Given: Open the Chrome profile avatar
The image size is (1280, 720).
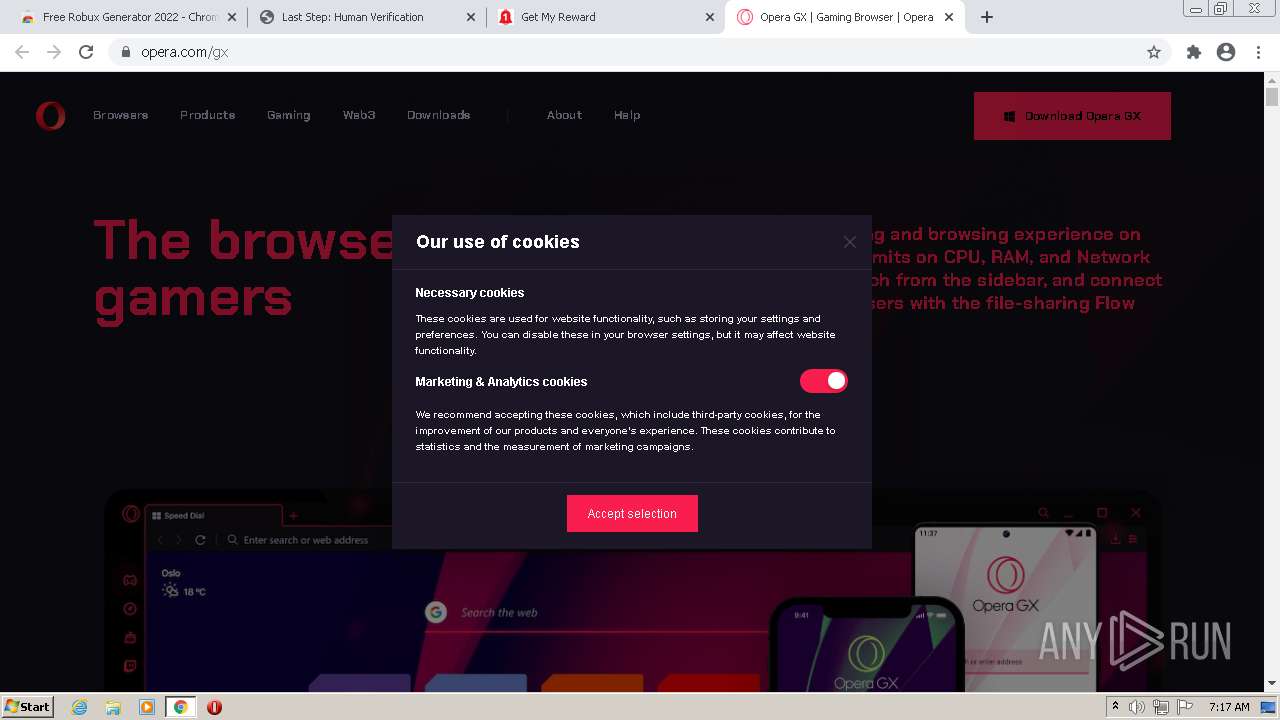Looking at the screenshot, I should tap(1226, 52).
